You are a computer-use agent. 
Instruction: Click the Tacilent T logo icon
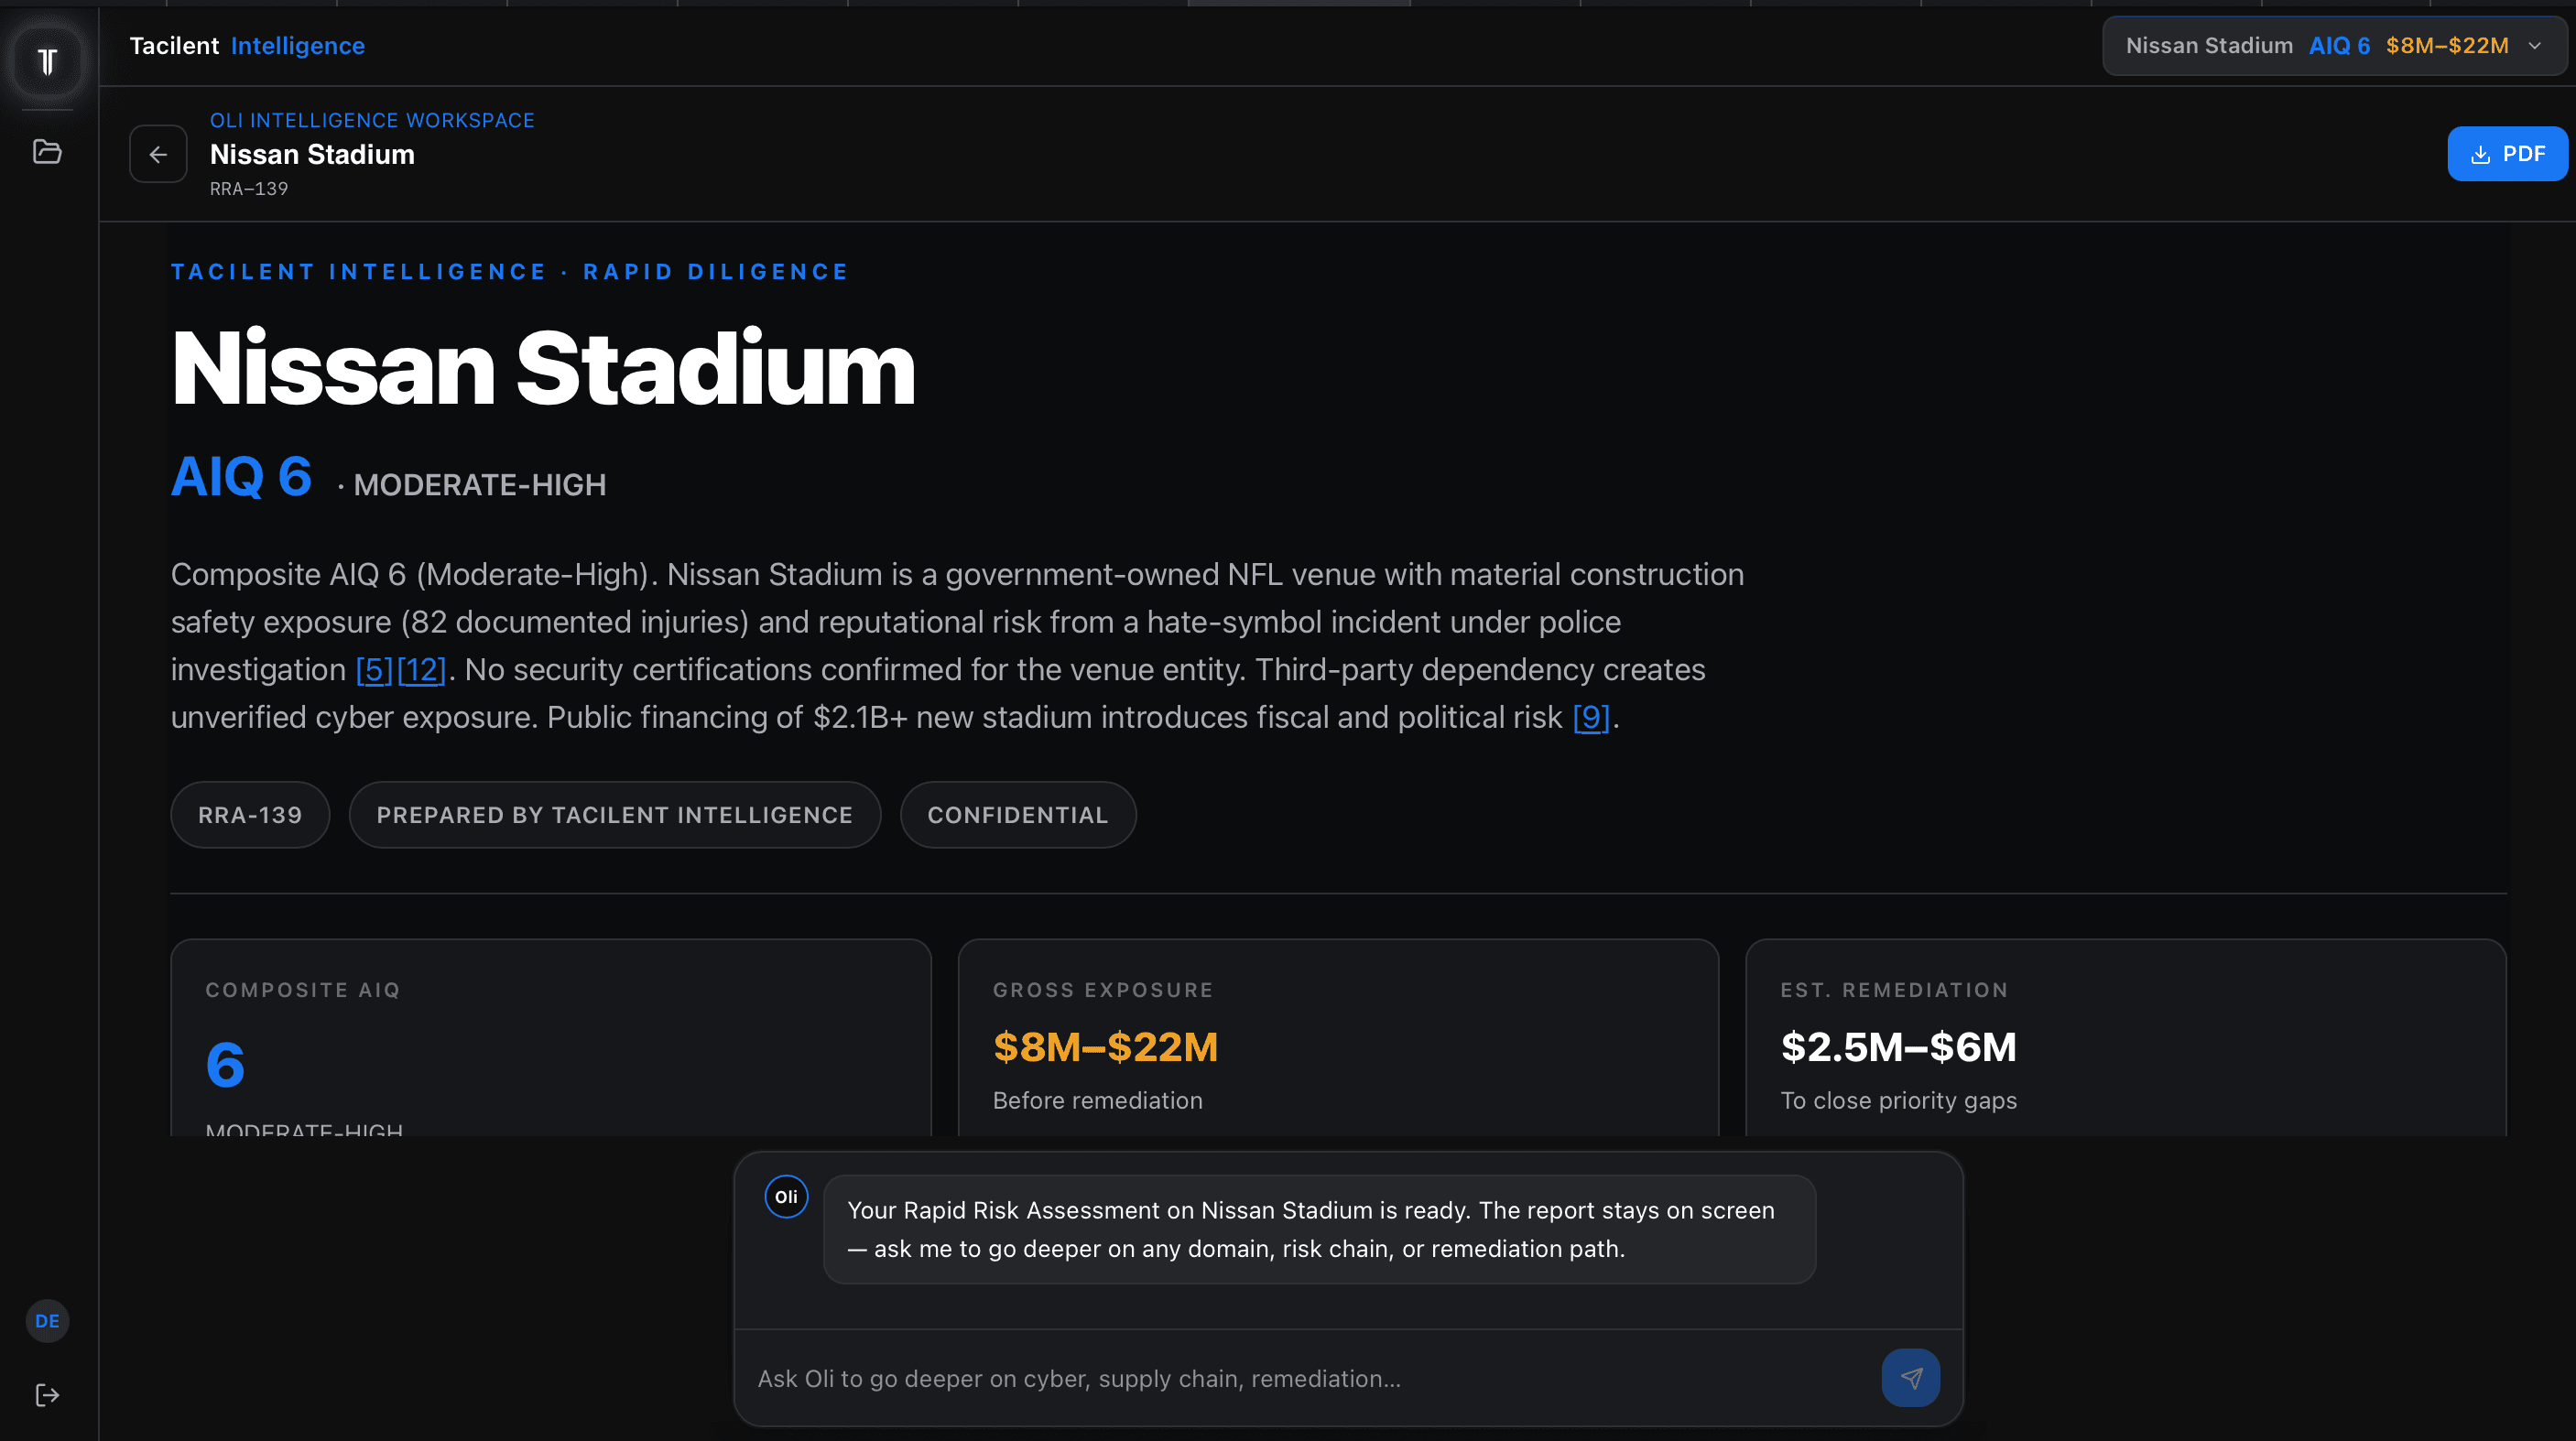(x=47, y=61)
